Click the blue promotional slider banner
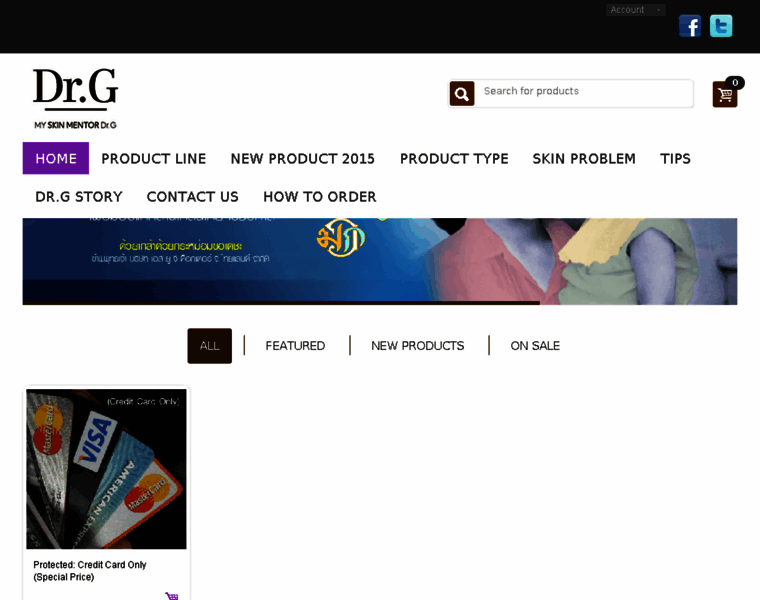 (380, 261)
